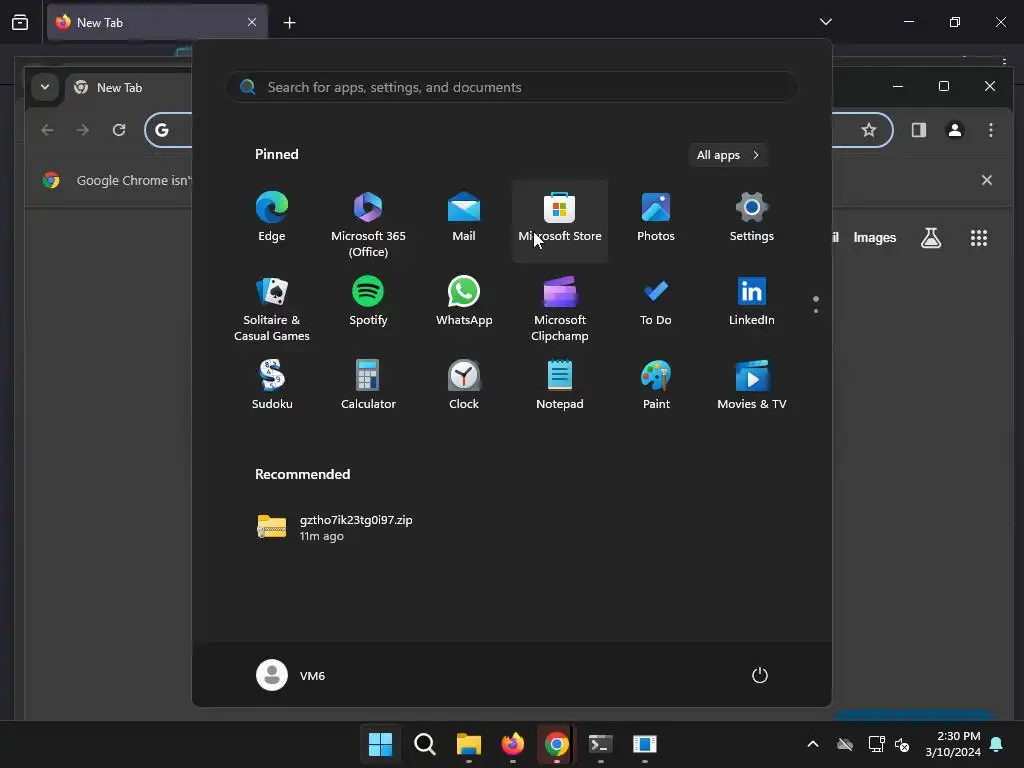The width and height of the screenshot is (1024, 768).
Task: Bookmark this tab with star icon
Action: coord(869,130)
